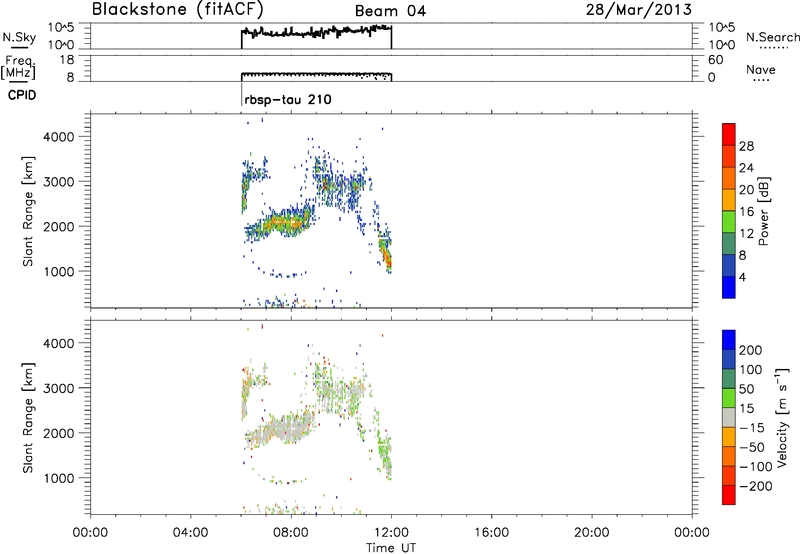Click the date '28/Mar/2013'
The width and height of the screenshot is (800, 554).
[x=638, y=10]
